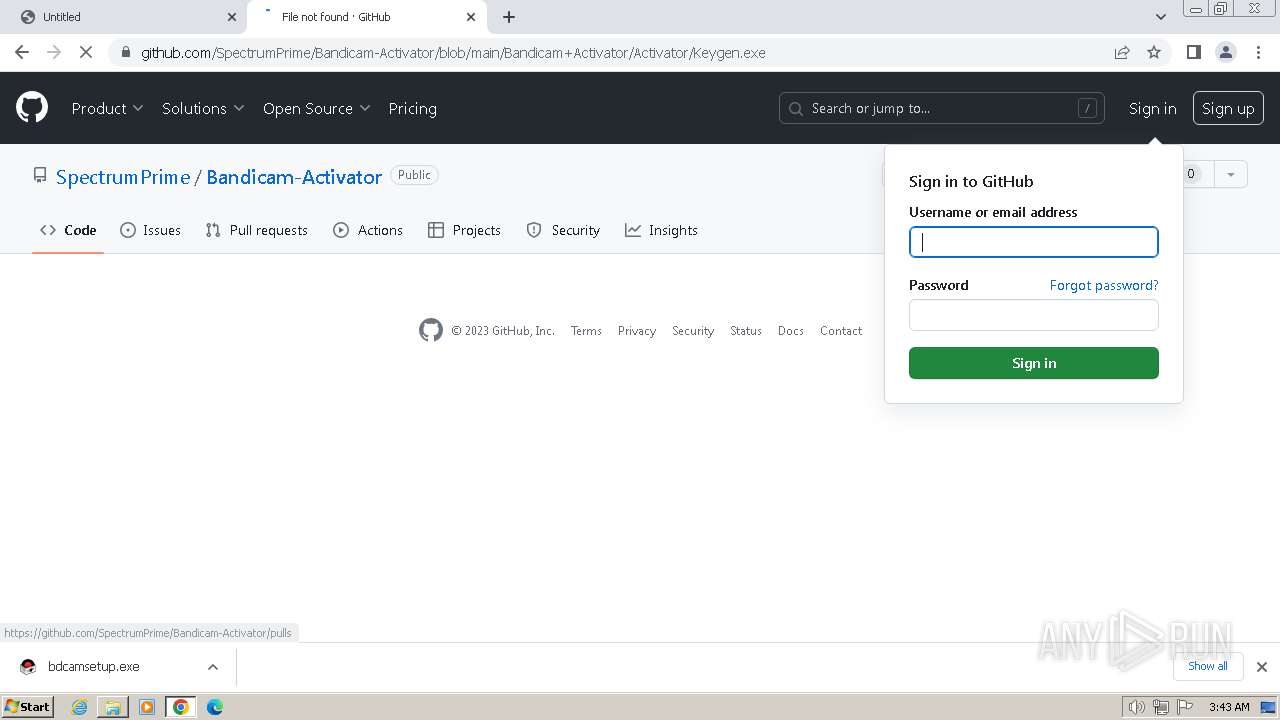Open the footer Status link
This screenshot has height=720, width=1280.
click(x=746, y=331)
